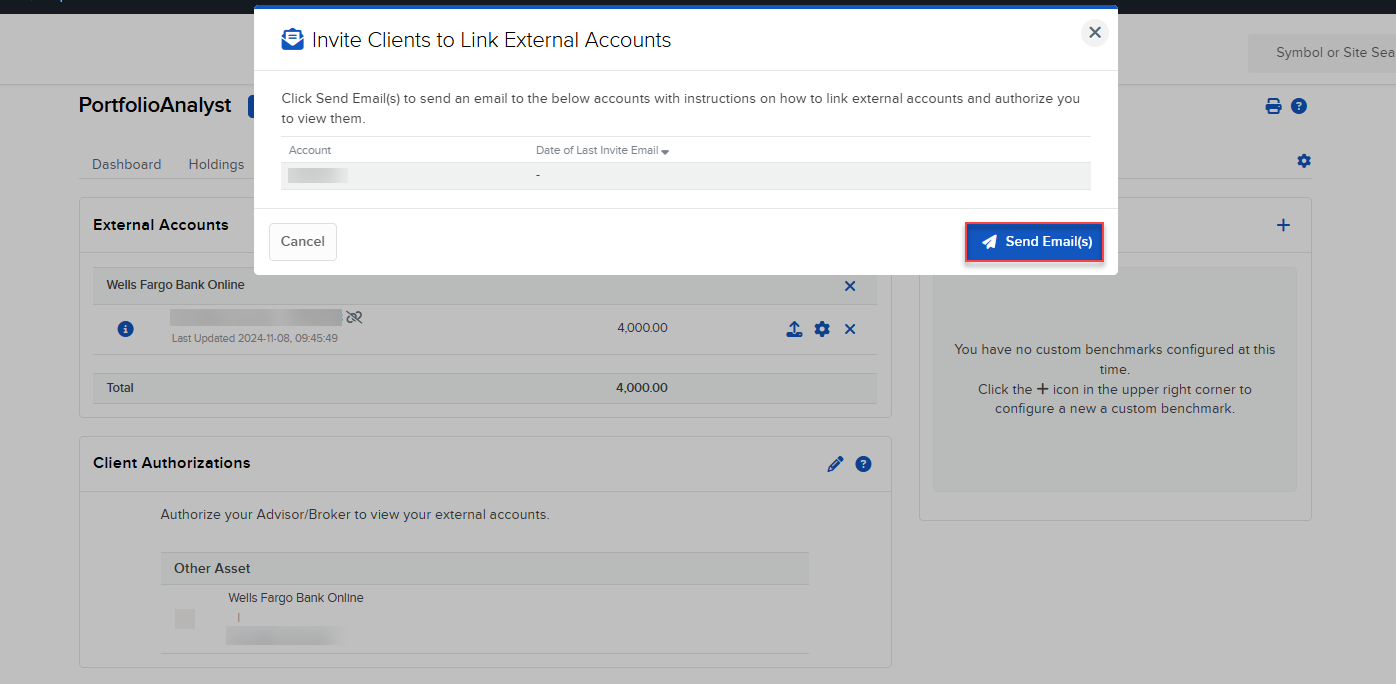Open the account row gear settings
Screen dimensions: 1396x684
point(822,329)
